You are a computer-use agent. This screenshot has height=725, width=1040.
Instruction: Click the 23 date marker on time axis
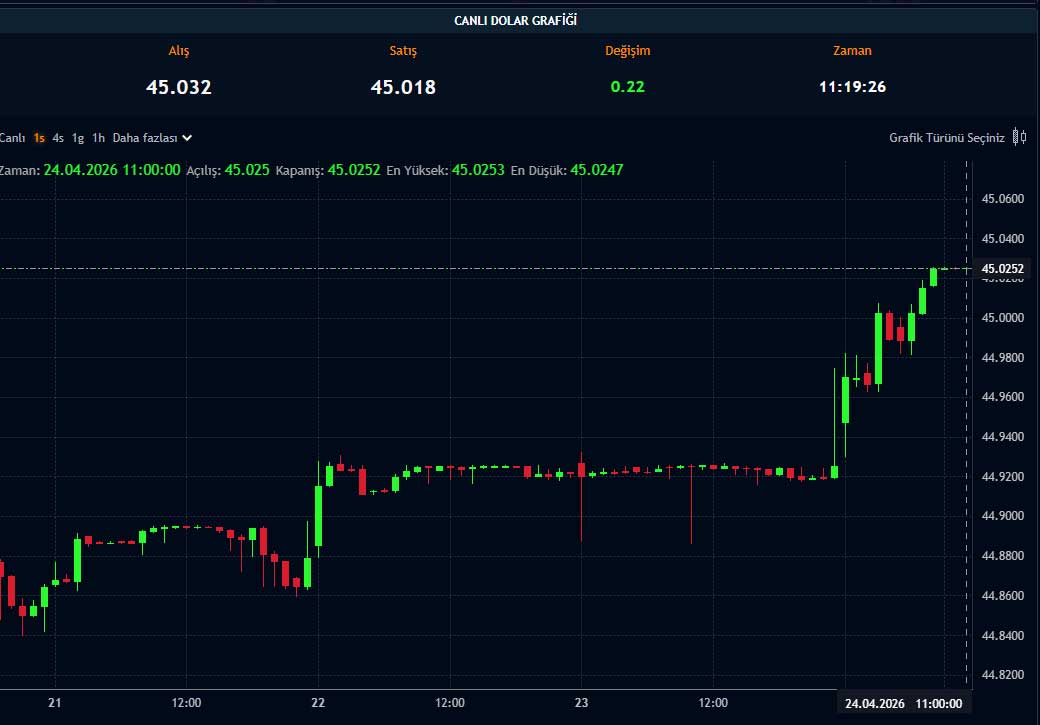pyautogui.click(x=582, y=704)
